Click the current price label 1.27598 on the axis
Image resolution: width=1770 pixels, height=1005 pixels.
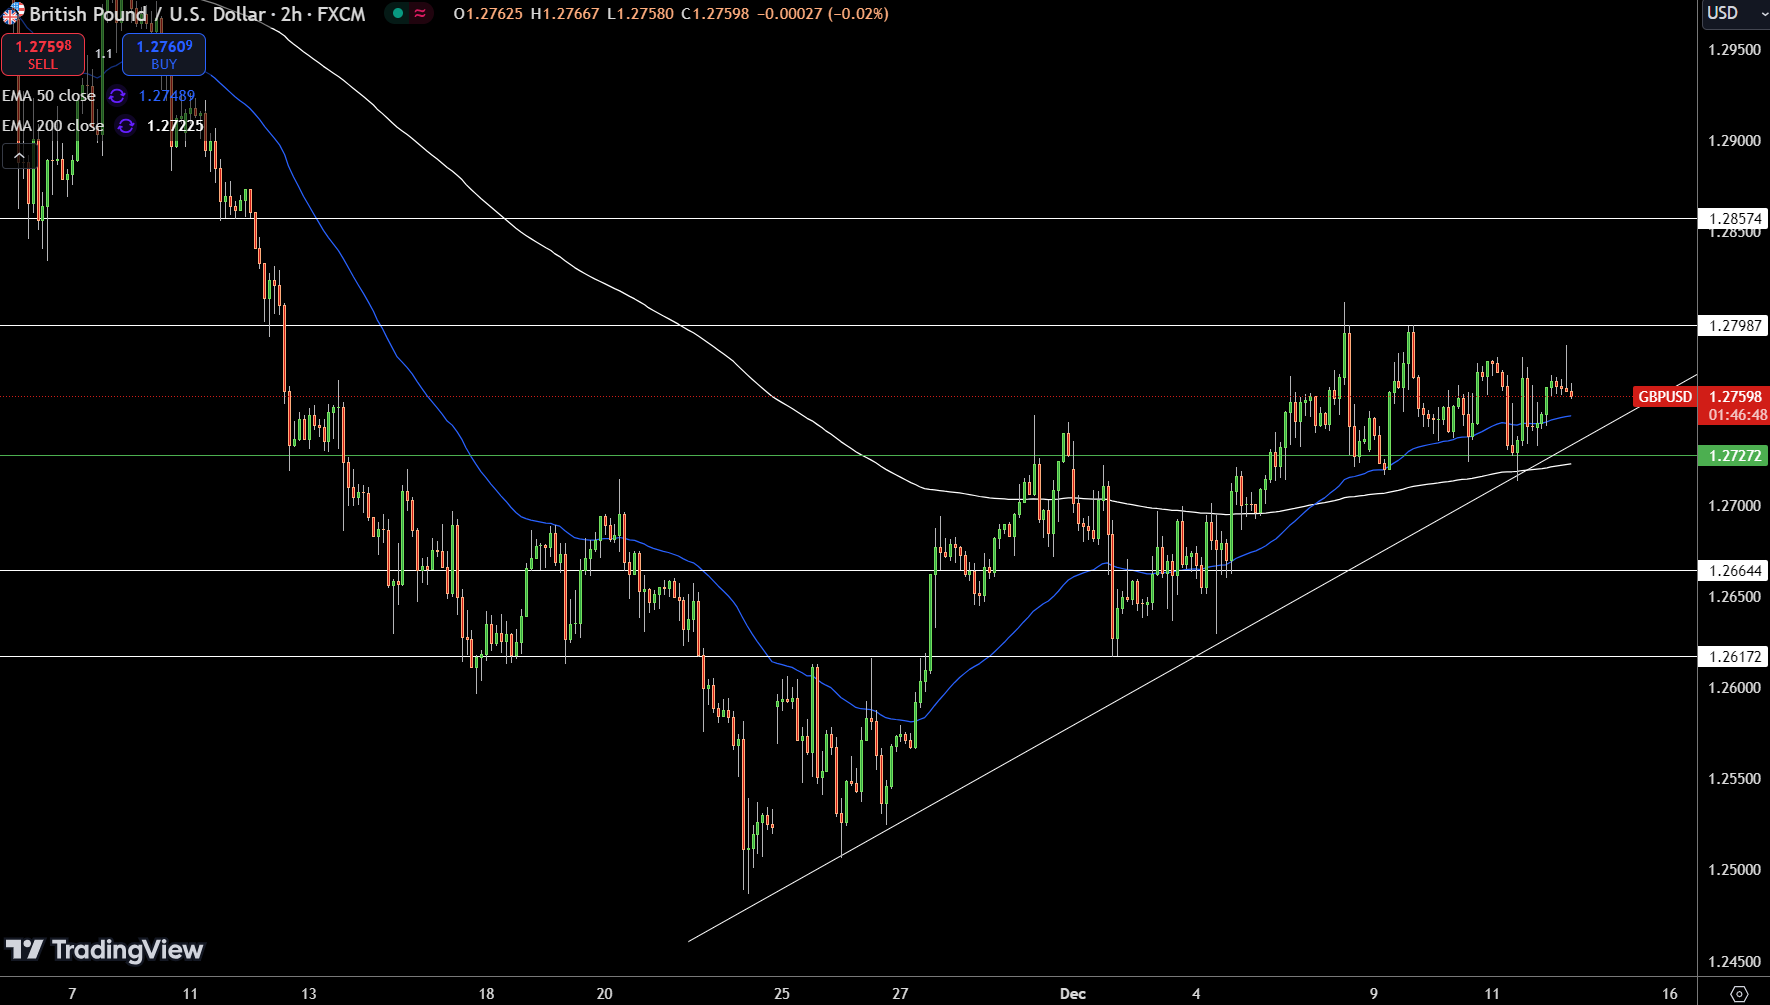click(x=1735, y=397)
